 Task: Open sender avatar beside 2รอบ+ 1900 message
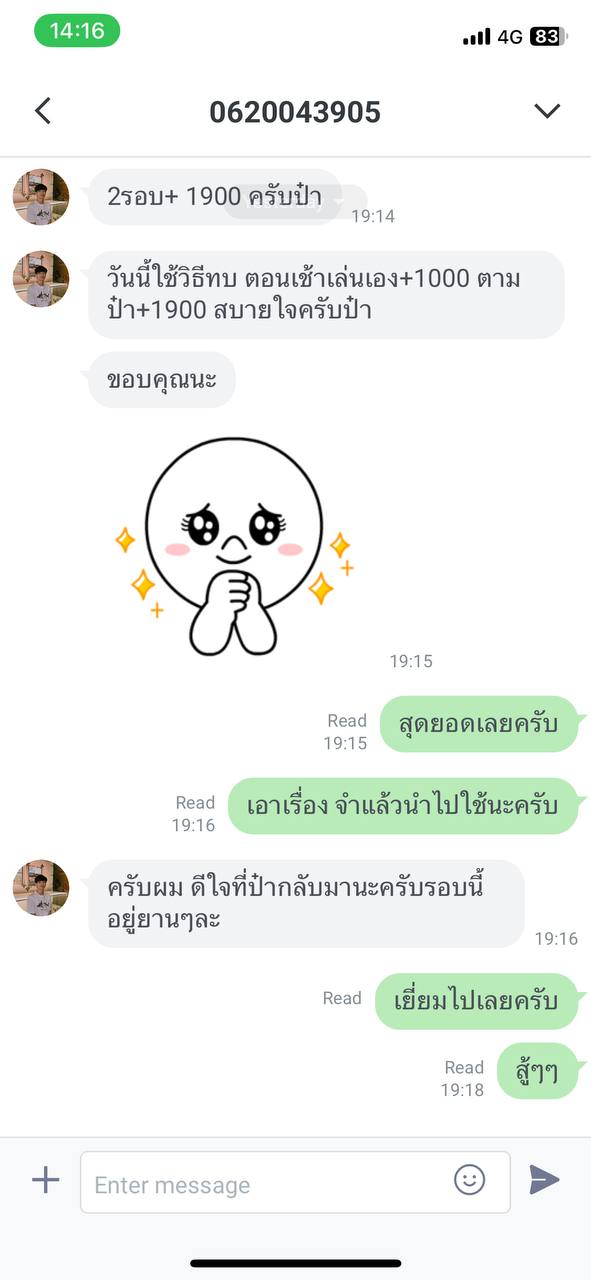pyautogui.click(x=41, y=197)
